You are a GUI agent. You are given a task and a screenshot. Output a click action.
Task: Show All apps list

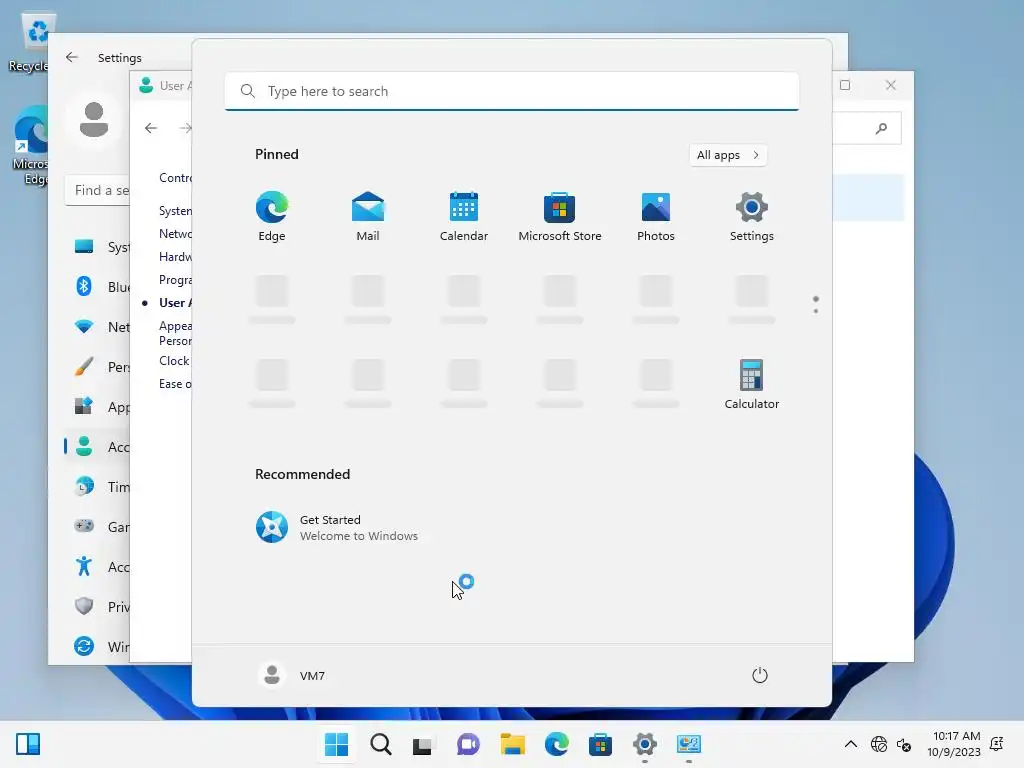(728, 155)
